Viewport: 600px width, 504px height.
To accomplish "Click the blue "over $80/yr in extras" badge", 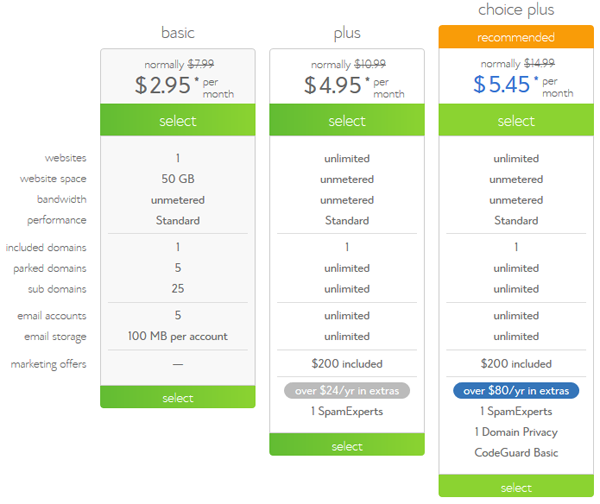I will [516, 390].
